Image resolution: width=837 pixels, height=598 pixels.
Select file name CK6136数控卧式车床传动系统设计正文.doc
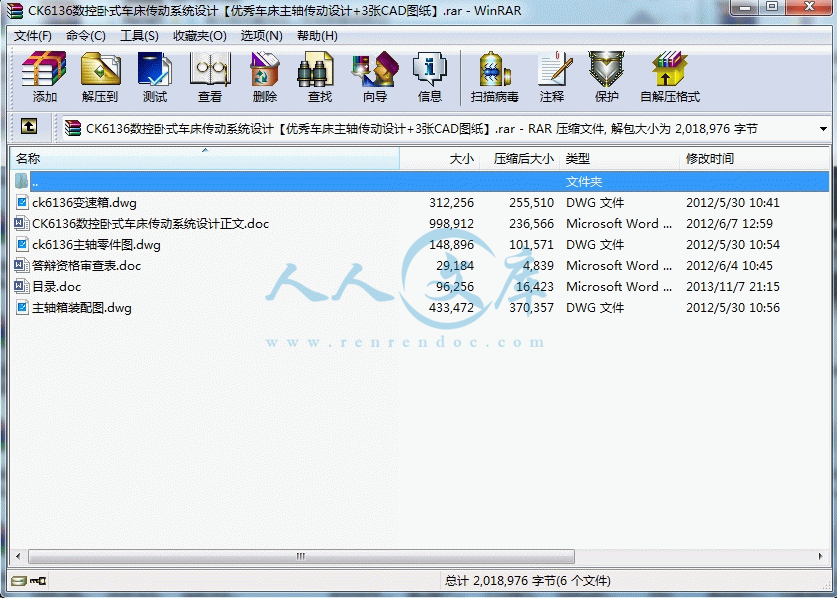pos(151,224)
